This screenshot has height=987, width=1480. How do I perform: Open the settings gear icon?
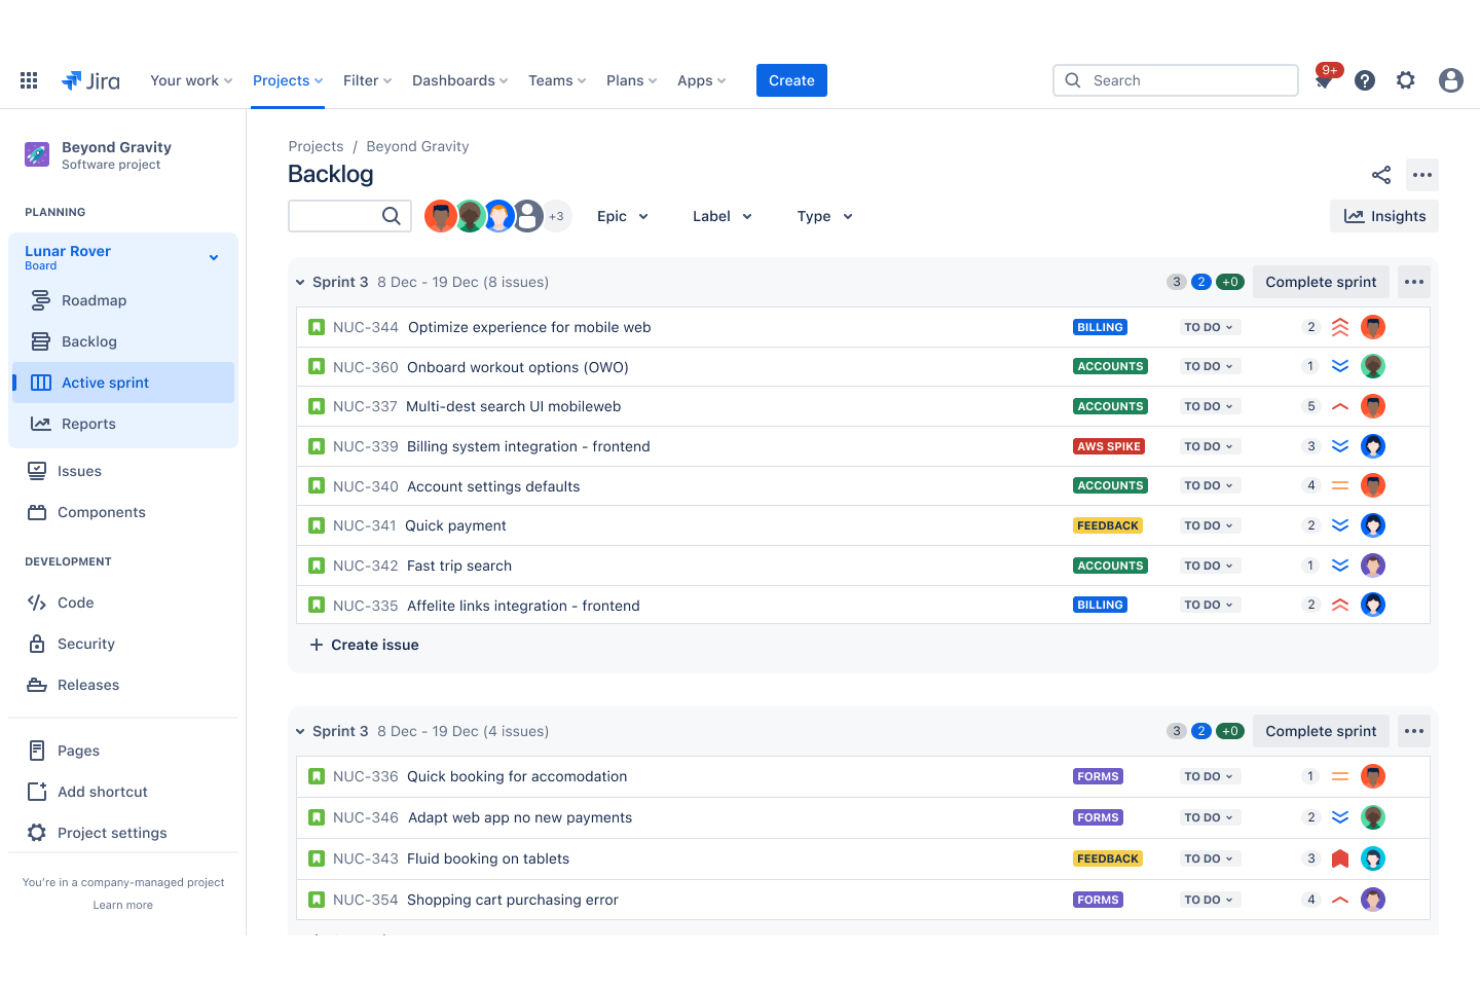[x=1406, y=81]
